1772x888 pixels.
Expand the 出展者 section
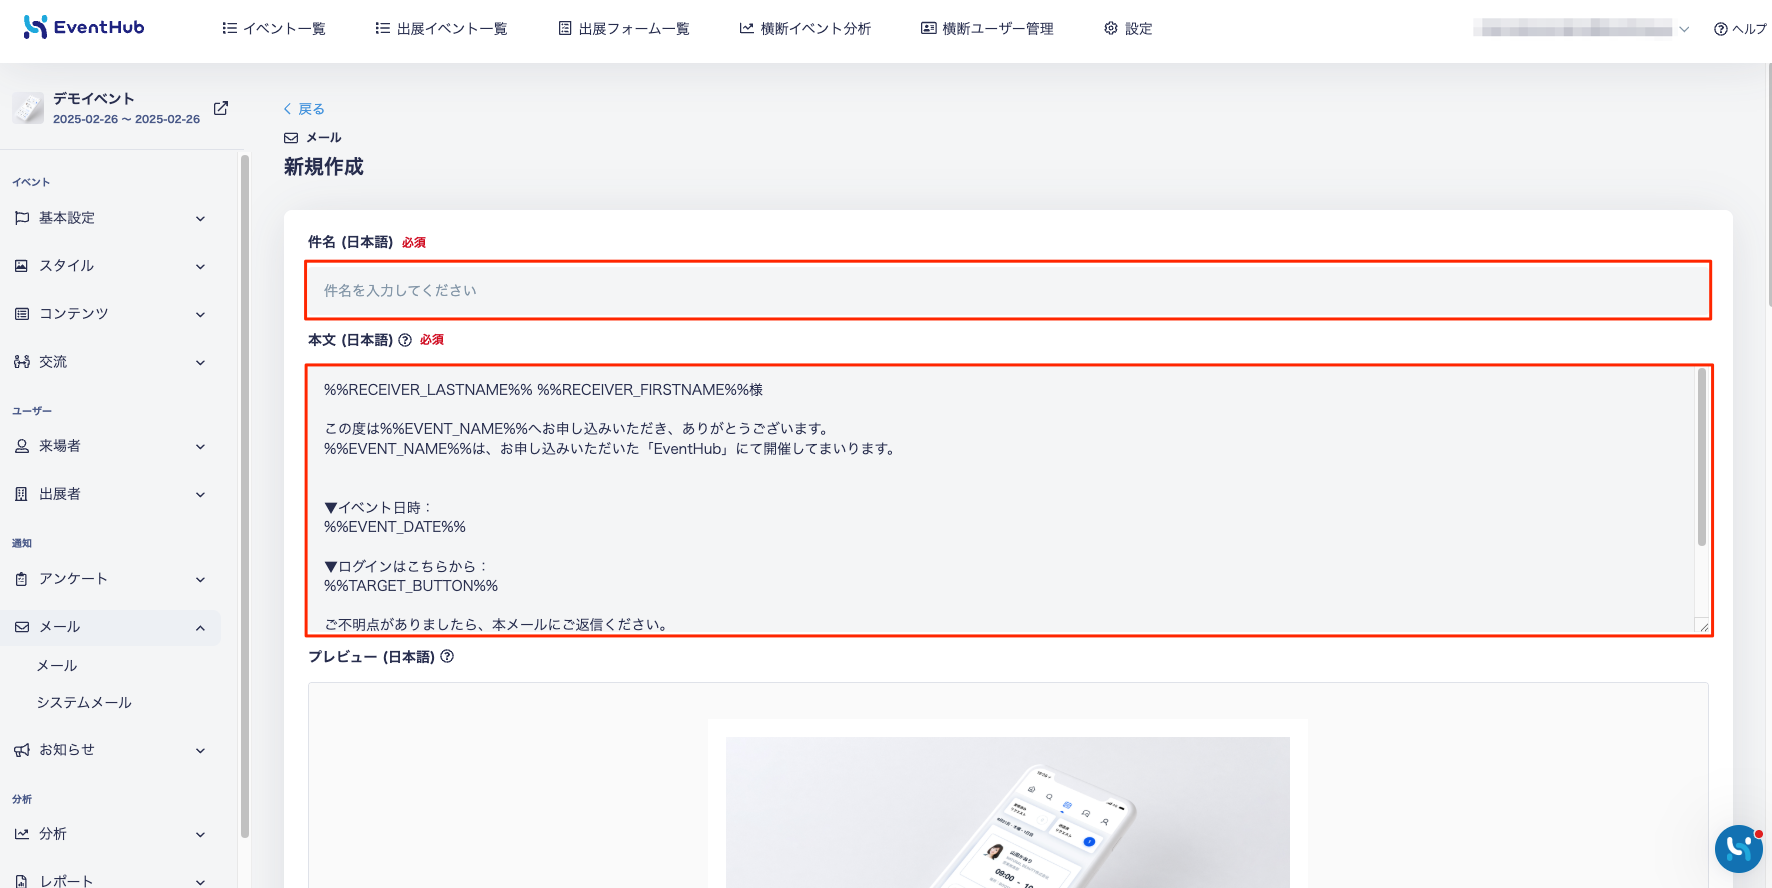pos(200,495)
